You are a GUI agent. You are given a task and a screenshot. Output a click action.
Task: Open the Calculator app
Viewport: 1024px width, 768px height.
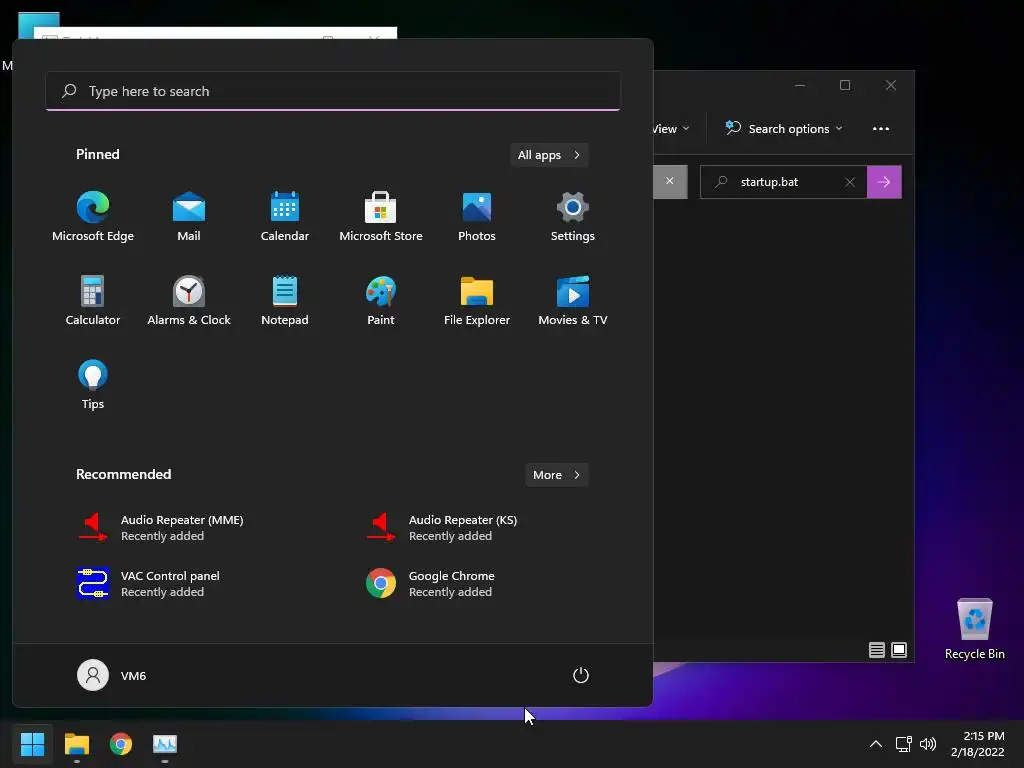tap(93, 301)
